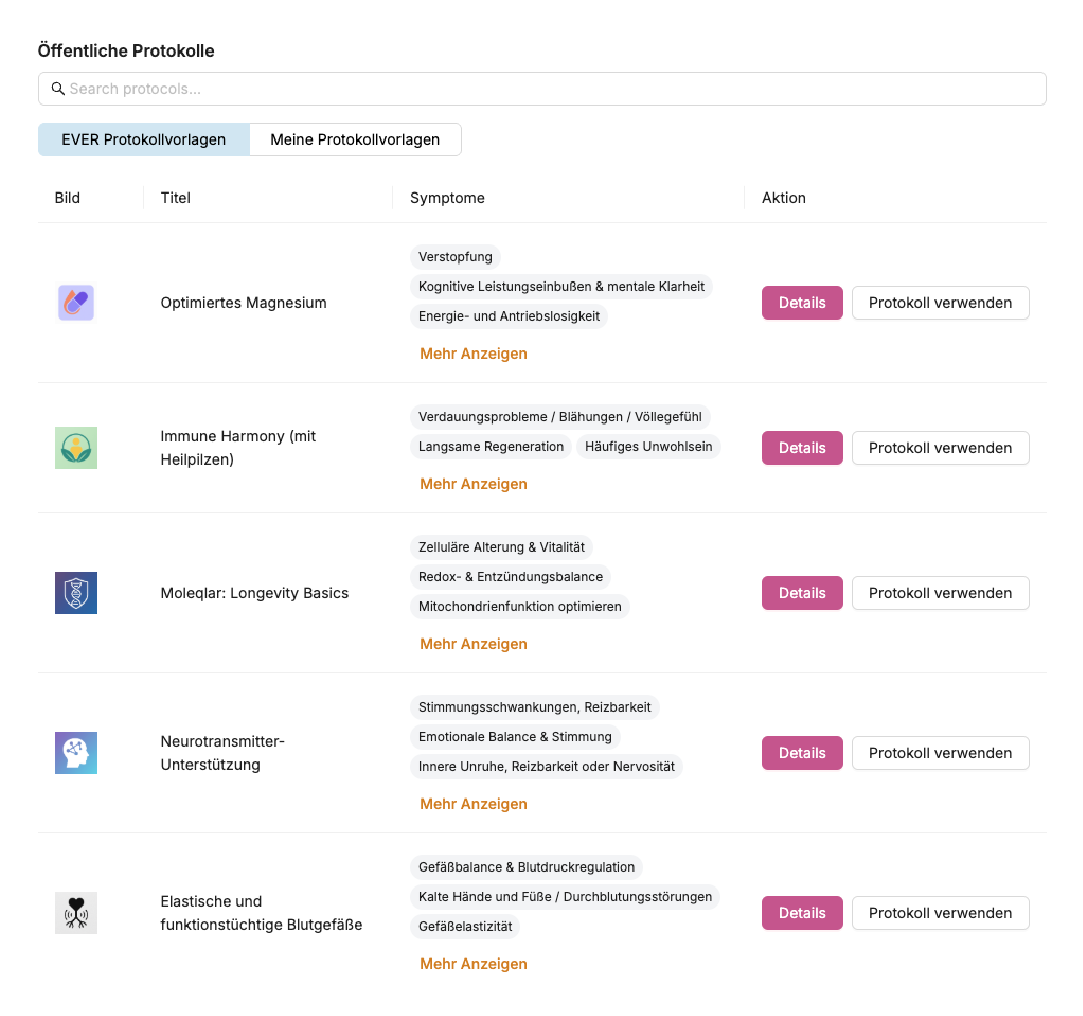Screen dimensions: 1083x1016
Task: Expand Mehr Anzeigen for Immune Harmony
Action: pos(473,484)
